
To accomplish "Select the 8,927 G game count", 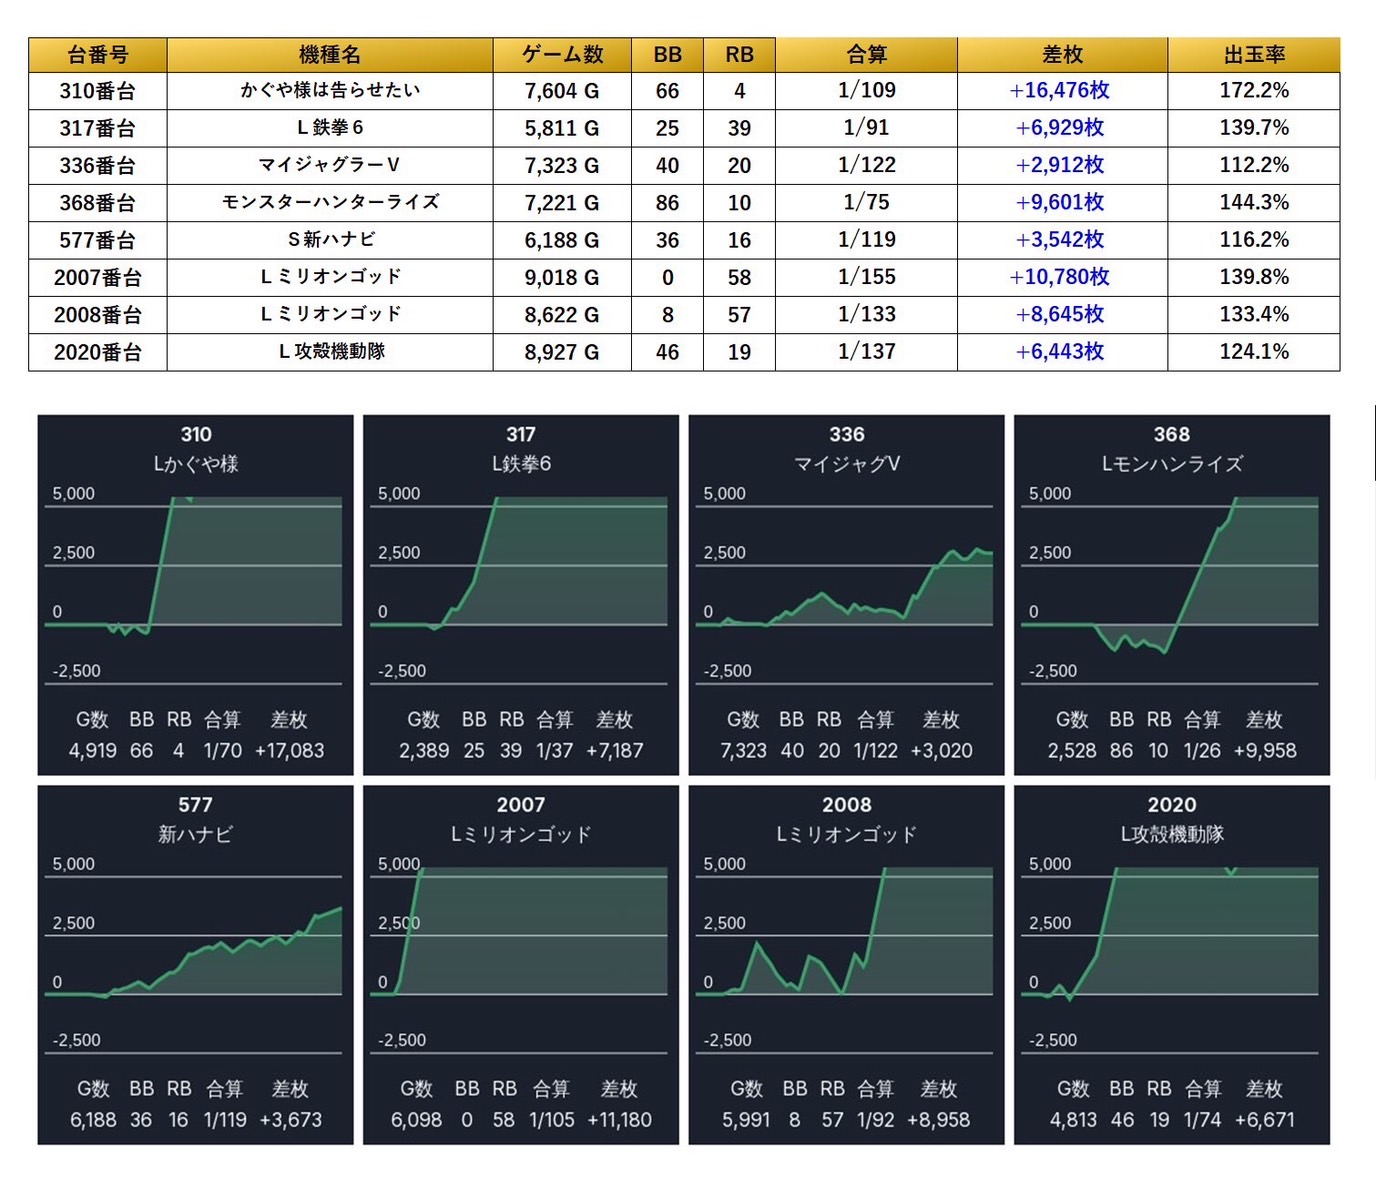I will tap(562, 352).
